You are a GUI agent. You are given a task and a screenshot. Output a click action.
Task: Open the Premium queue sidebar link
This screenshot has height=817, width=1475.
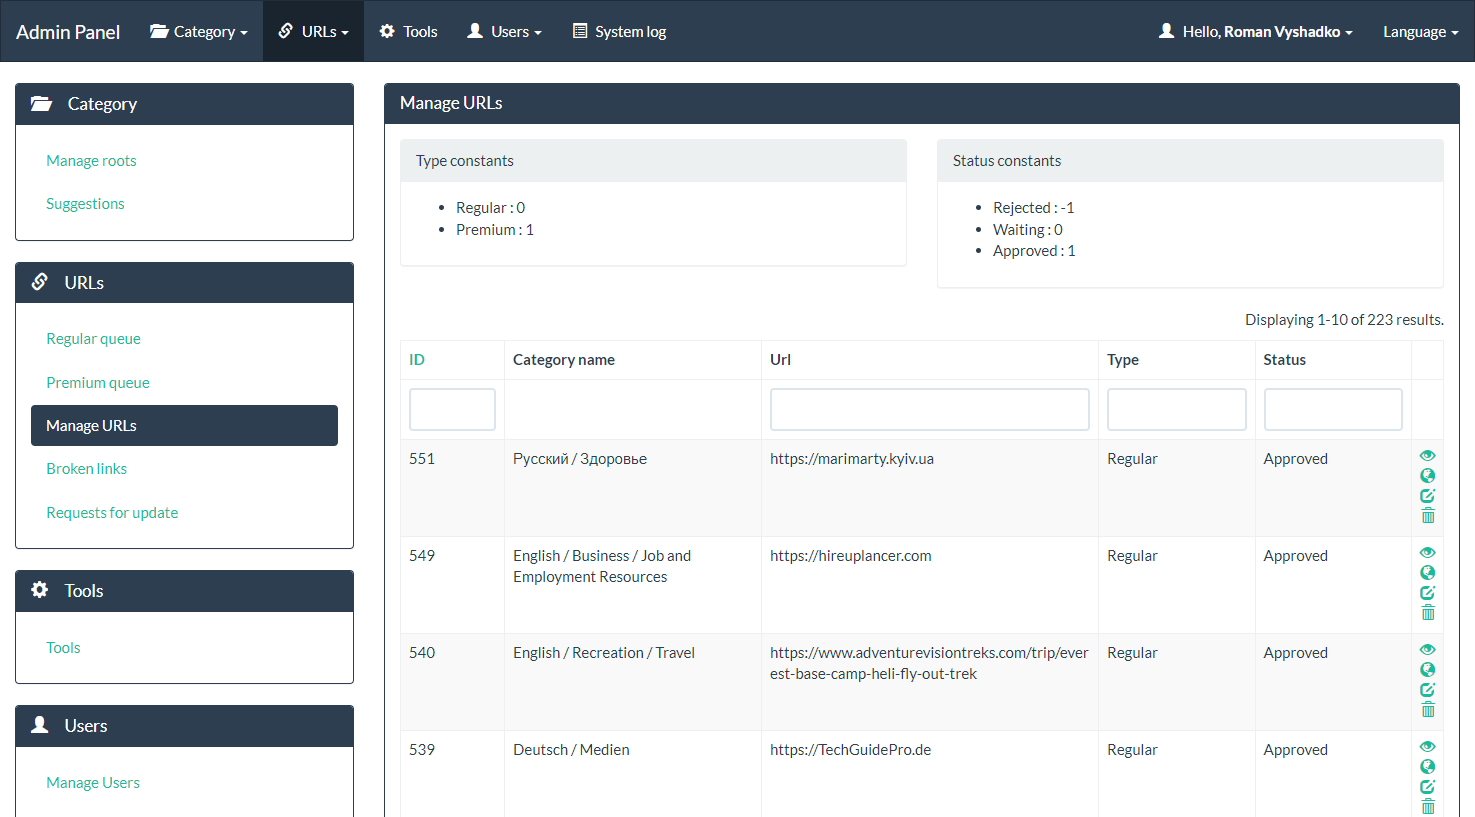(x=98, y=382)
